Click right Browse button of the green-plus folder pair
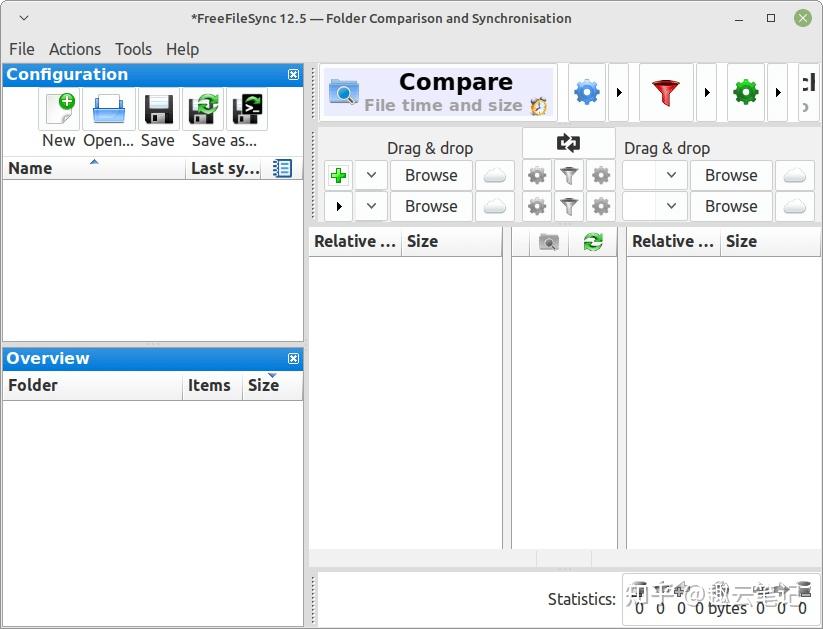The height and width of the screenshot is (629, 823). [731, 175]
